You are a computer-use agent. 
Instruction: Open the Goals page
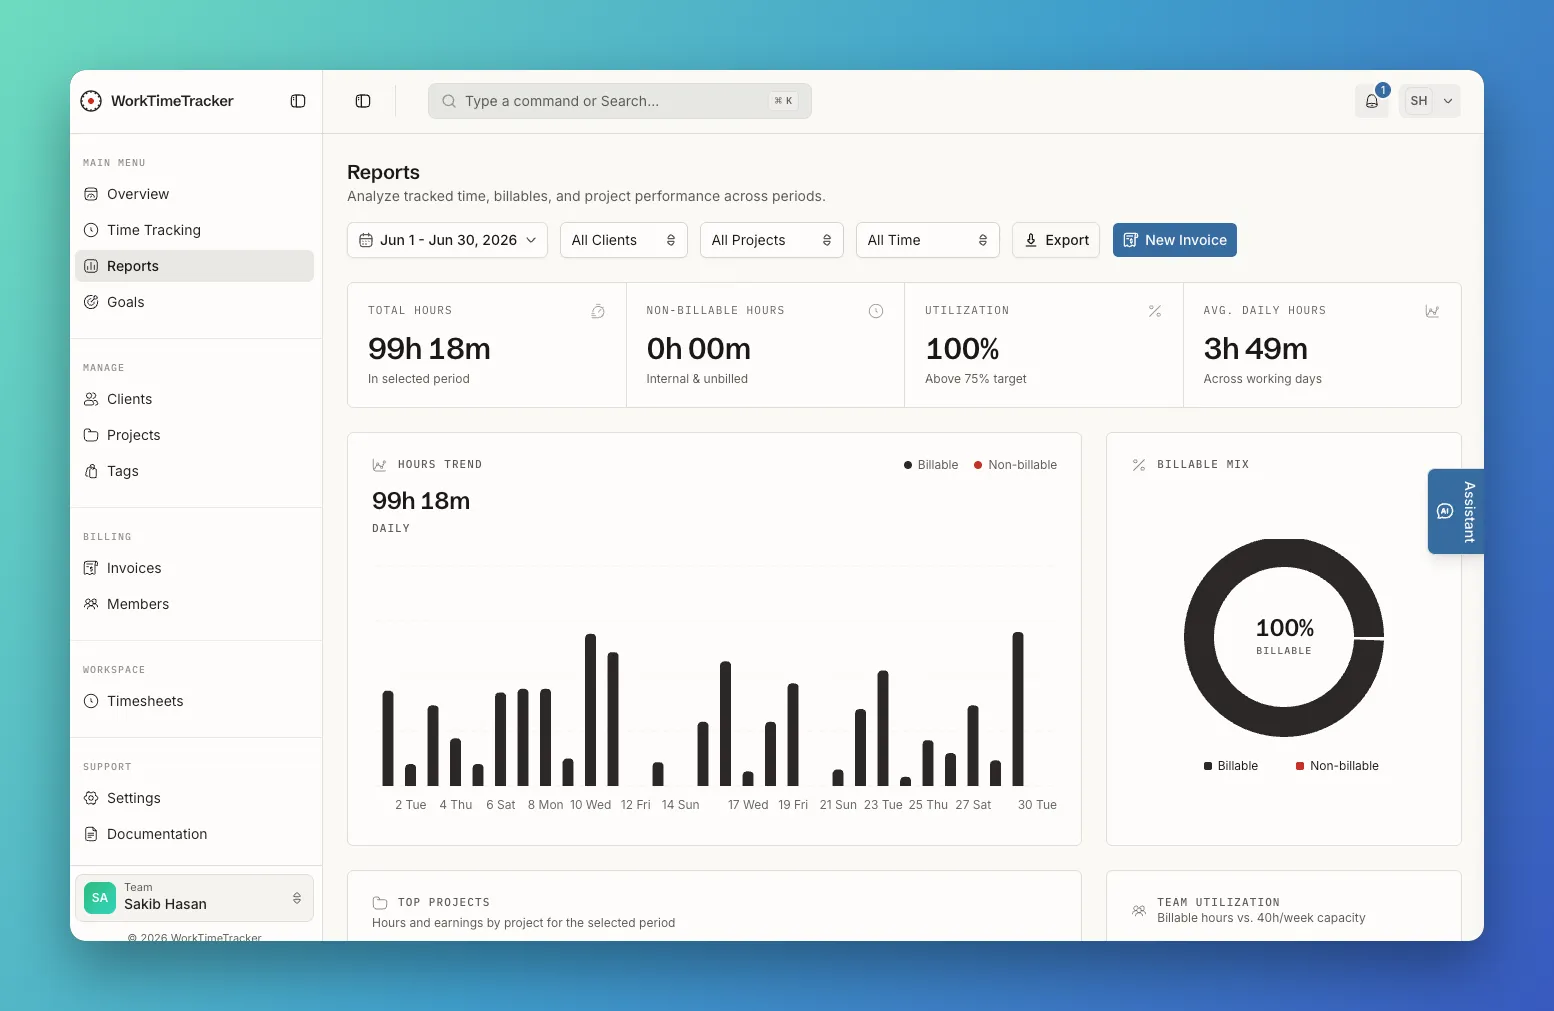point(194,302)
